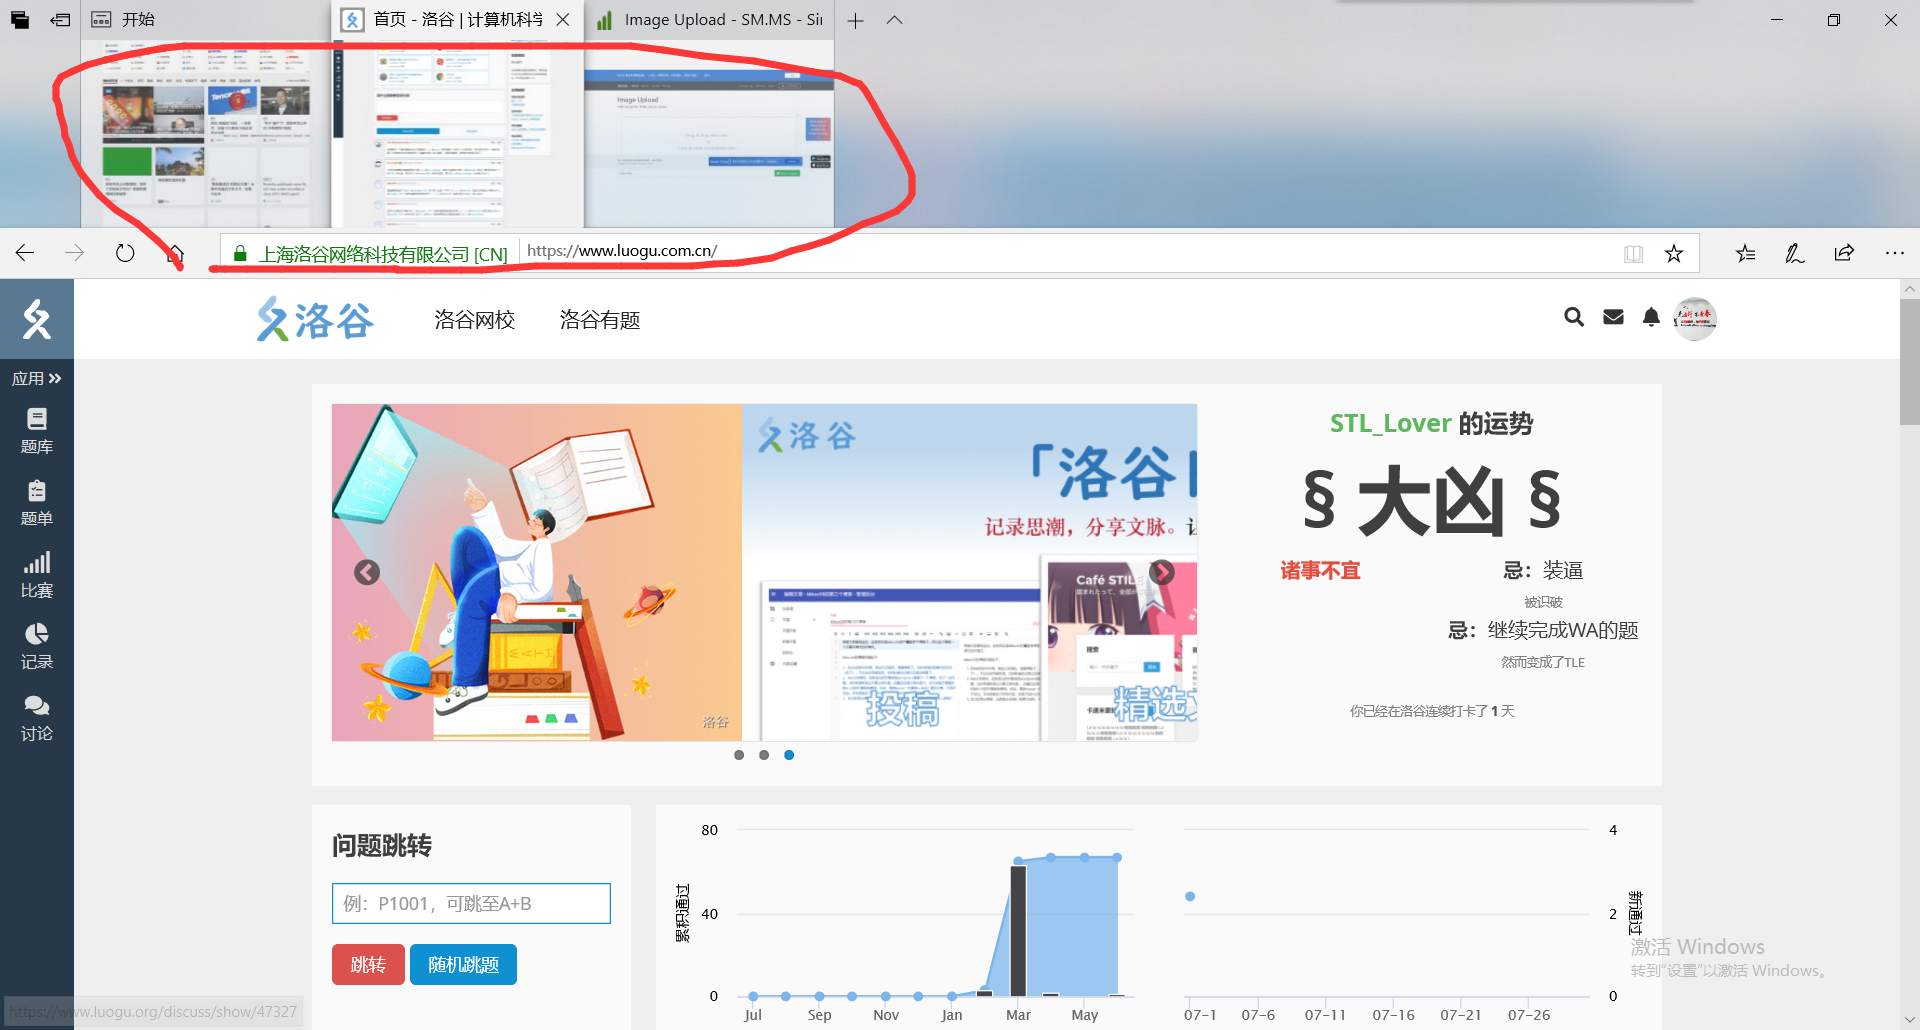Click the 忌: 装逼 fortune entry
The height and width of the screenshot is (1030, 1920).
1542,570
